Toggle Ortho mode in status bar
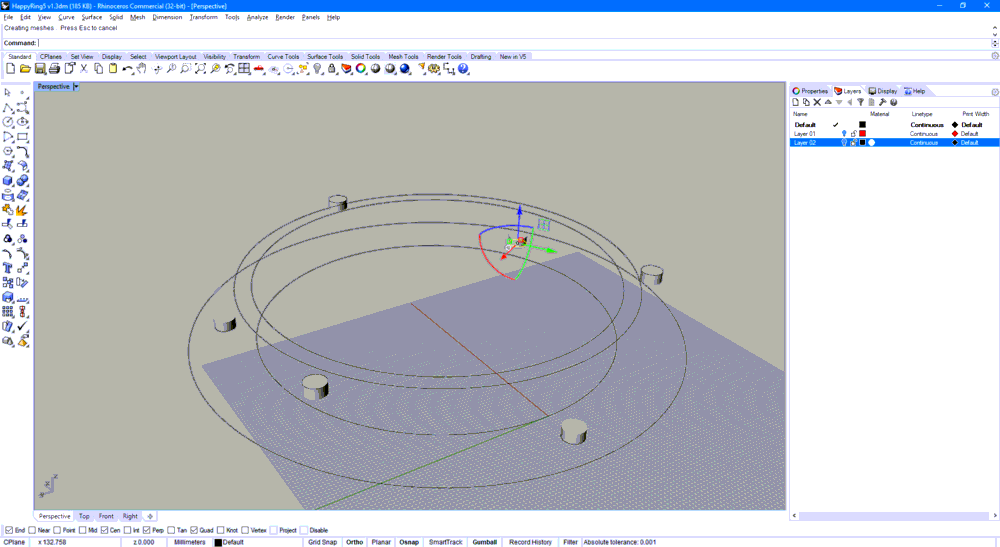The image size is (1000, 547). [x=355, y=542]
